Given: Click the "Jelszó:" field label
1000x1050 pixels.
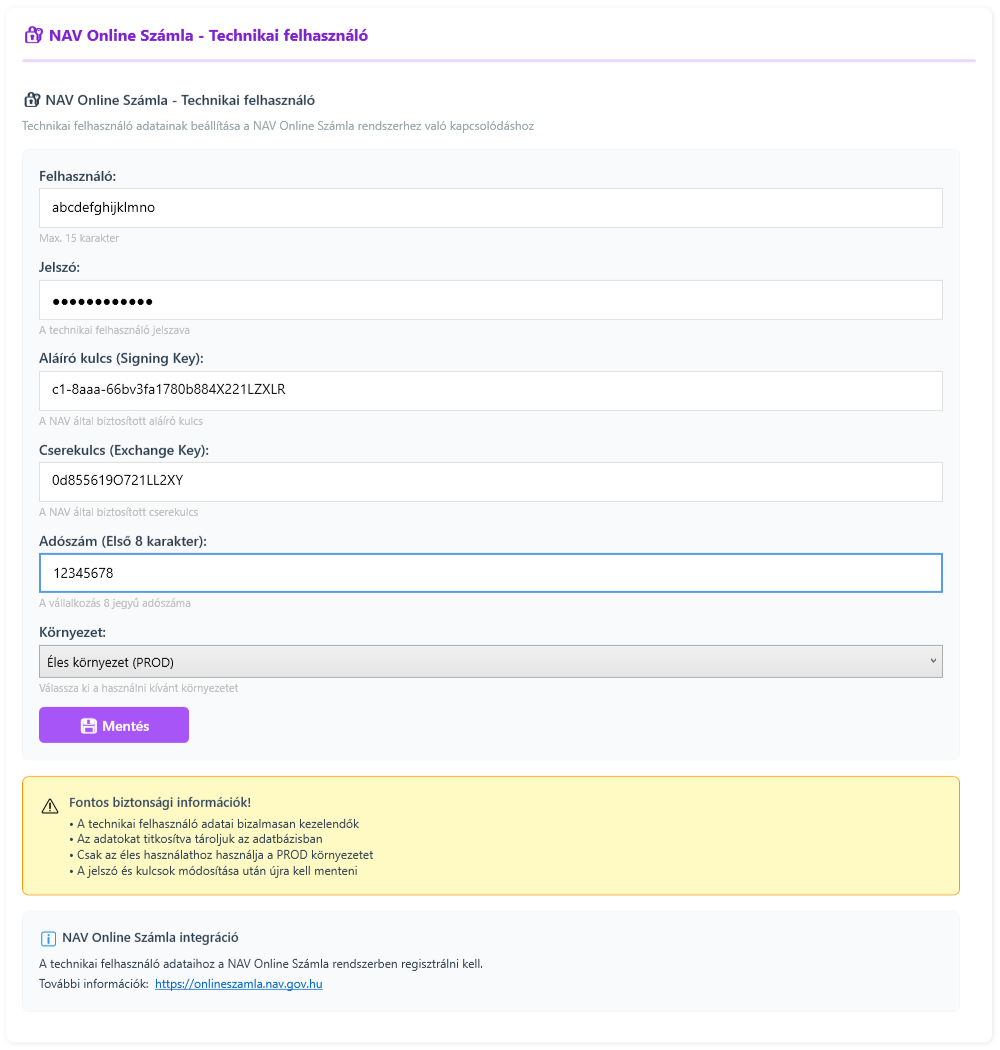Looking at the screenshot, I should (60, 267).
